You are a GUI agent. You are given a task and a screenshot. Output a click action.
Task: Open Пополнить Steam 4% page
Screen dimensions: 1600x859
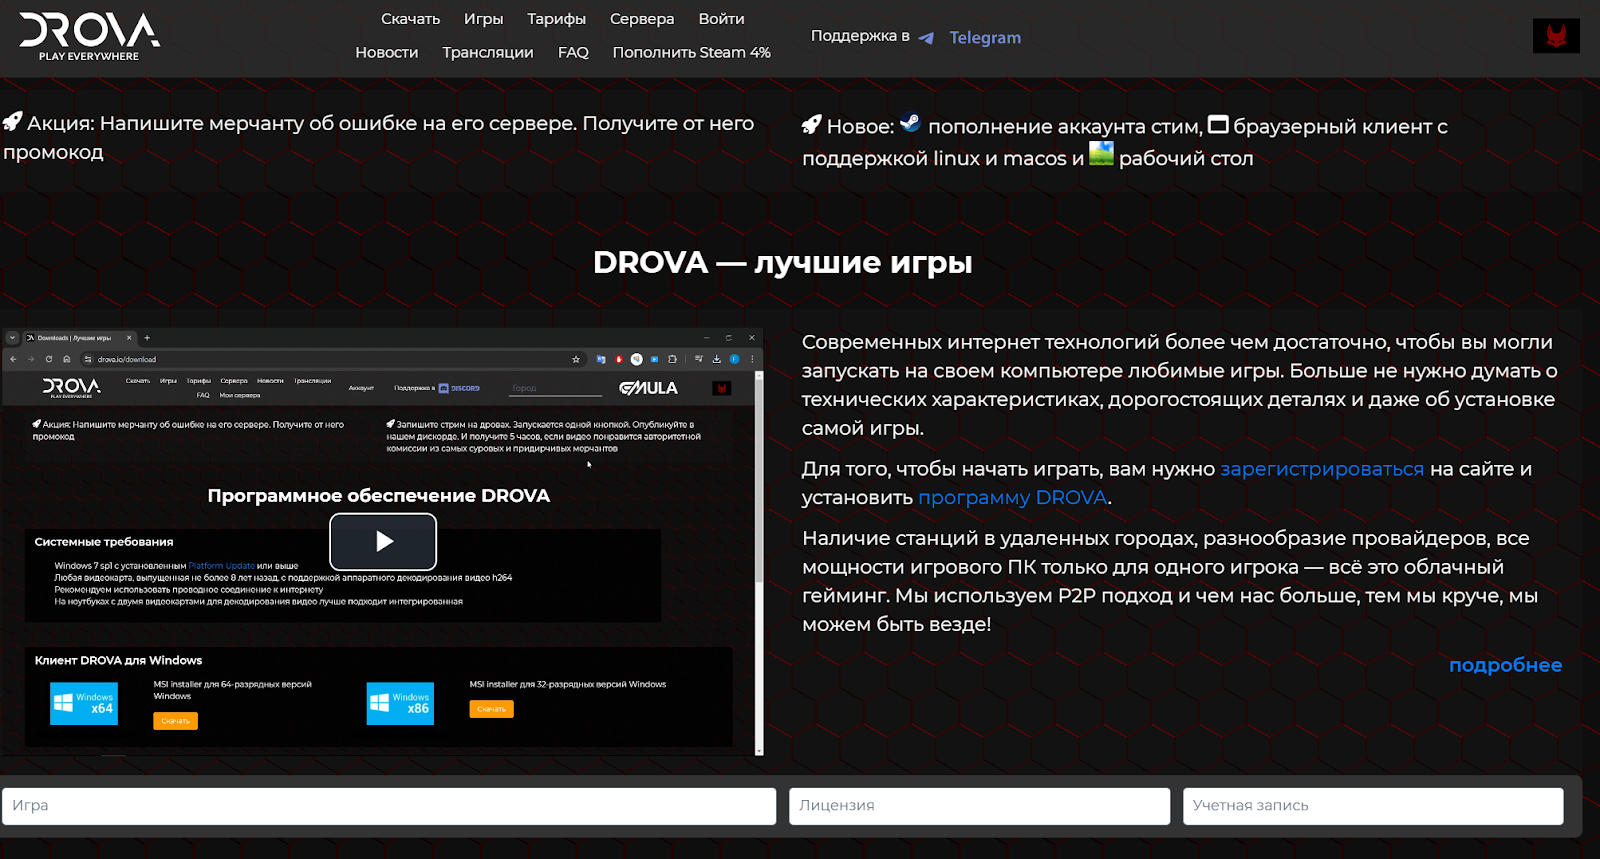[691, 52]
